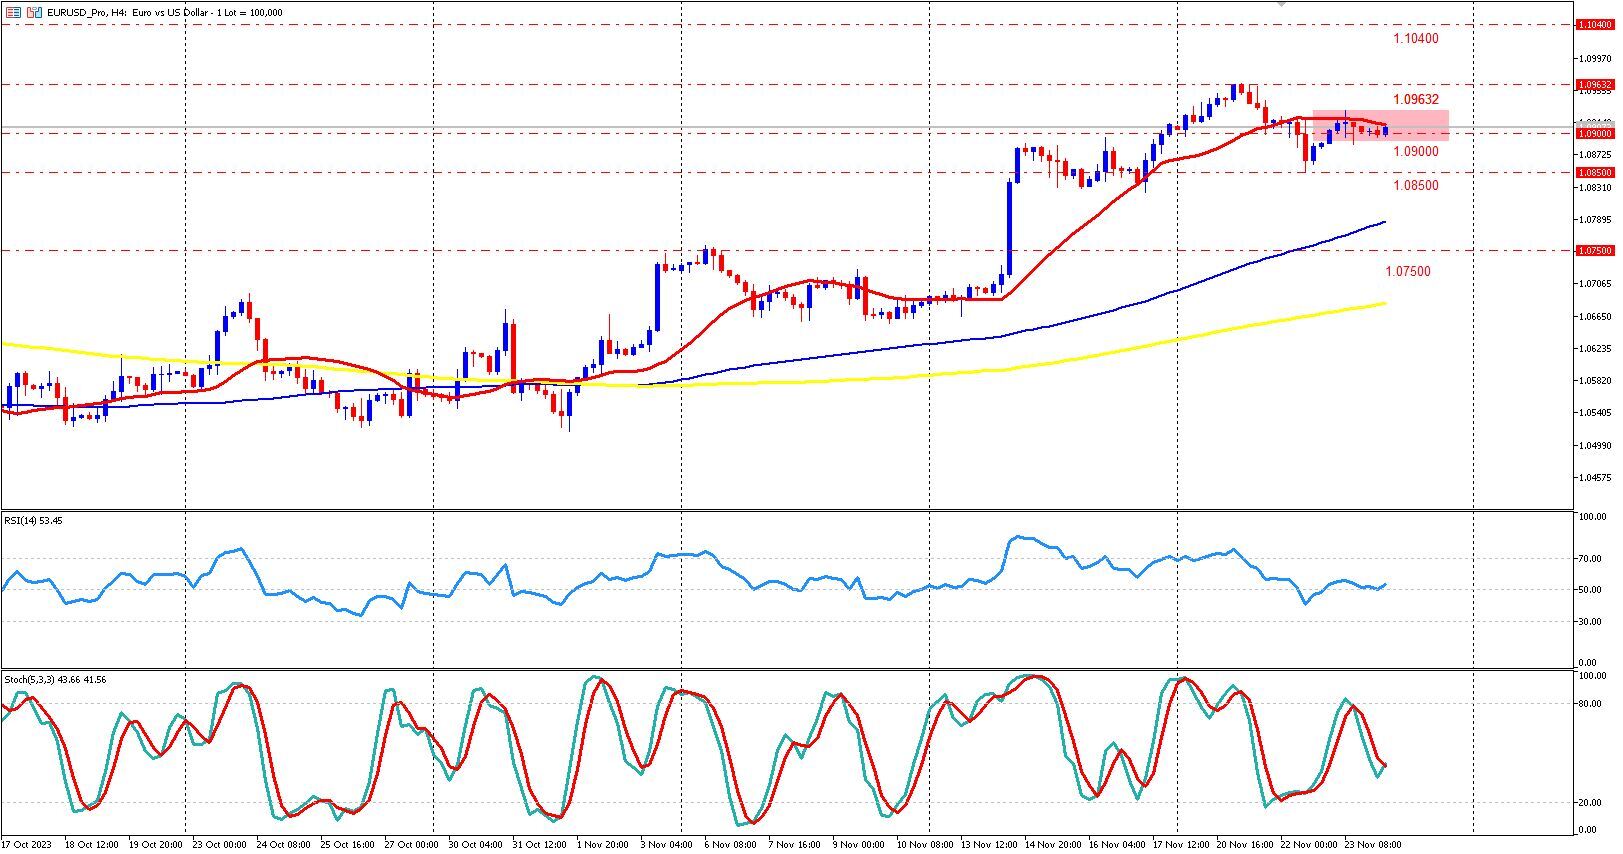
Task: Click the 1.06235 price scale value
Action: 1596,349
